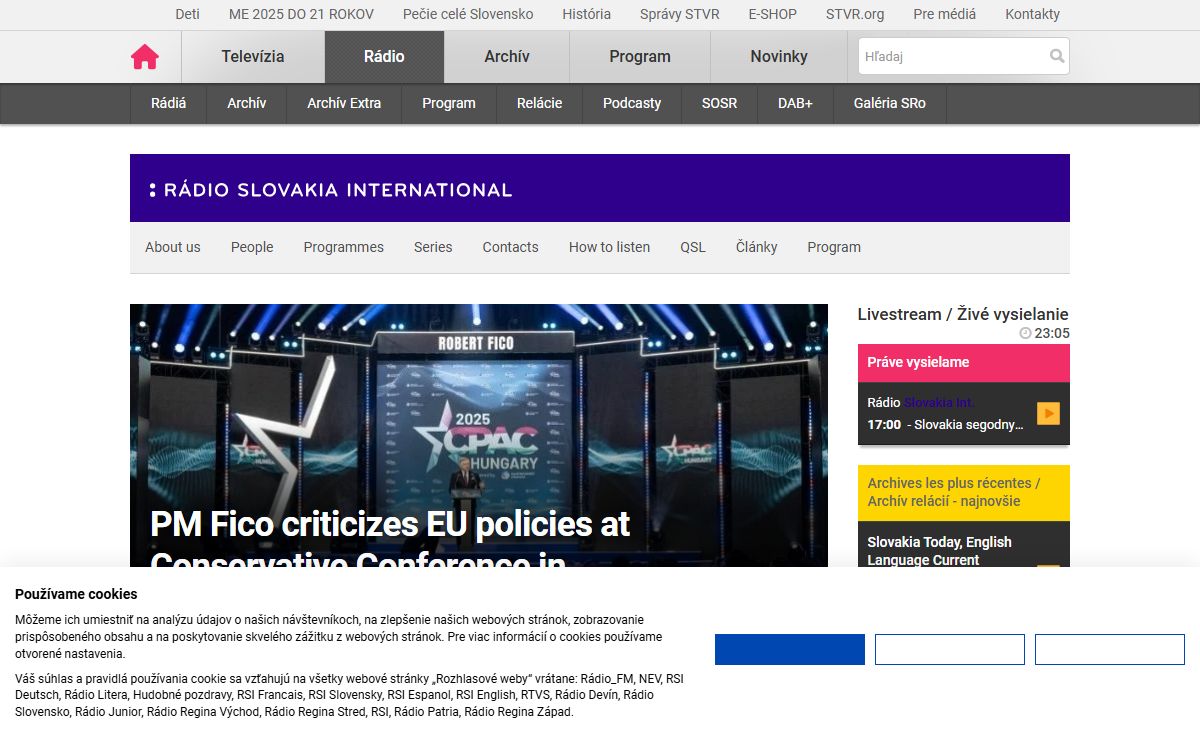Image resolution: width=1200 pixels, height=740 pixels.
Task: Open the Kontakty top link
Action: click(1033, 14)
